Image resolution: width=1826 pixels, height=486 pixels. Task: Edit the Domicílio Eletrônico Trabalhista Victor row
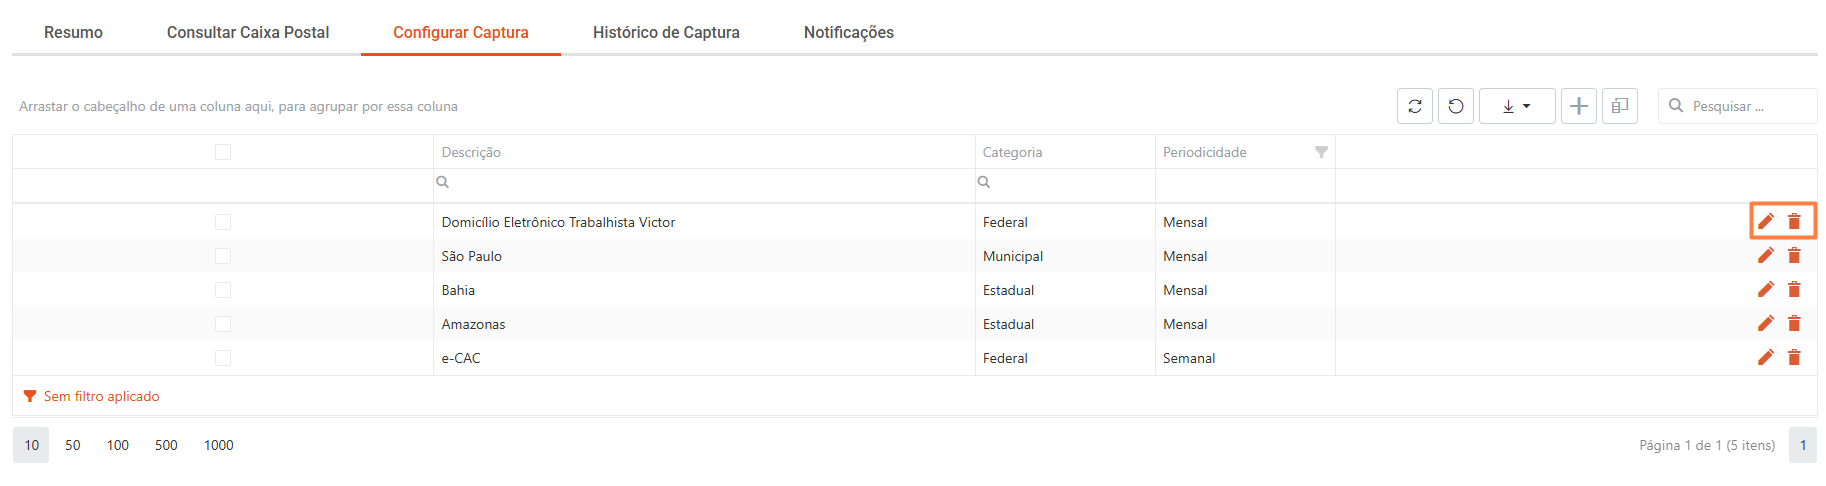[1766, 221]
